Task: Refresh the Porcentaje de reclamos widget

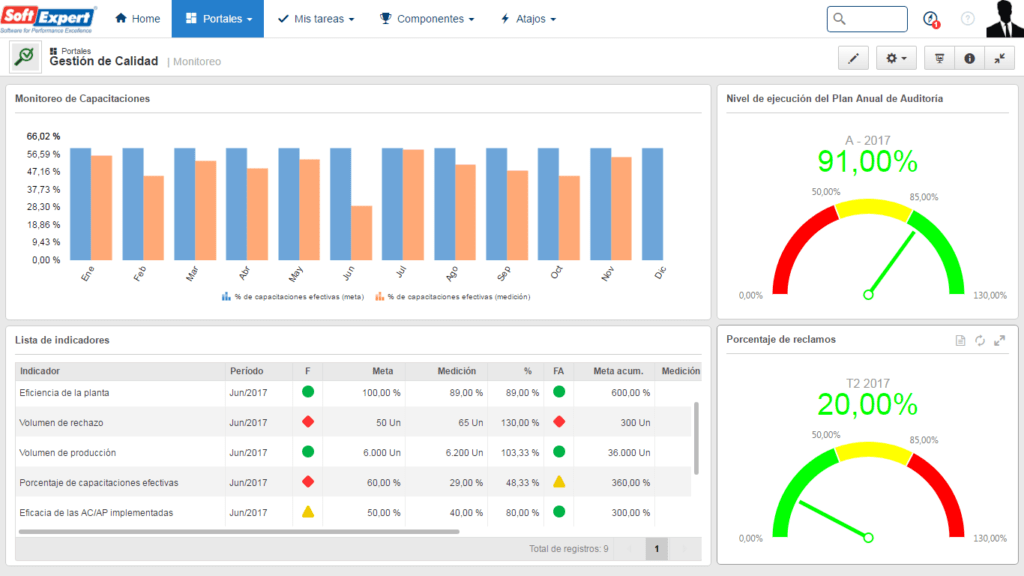Action: tap(980, 340)
